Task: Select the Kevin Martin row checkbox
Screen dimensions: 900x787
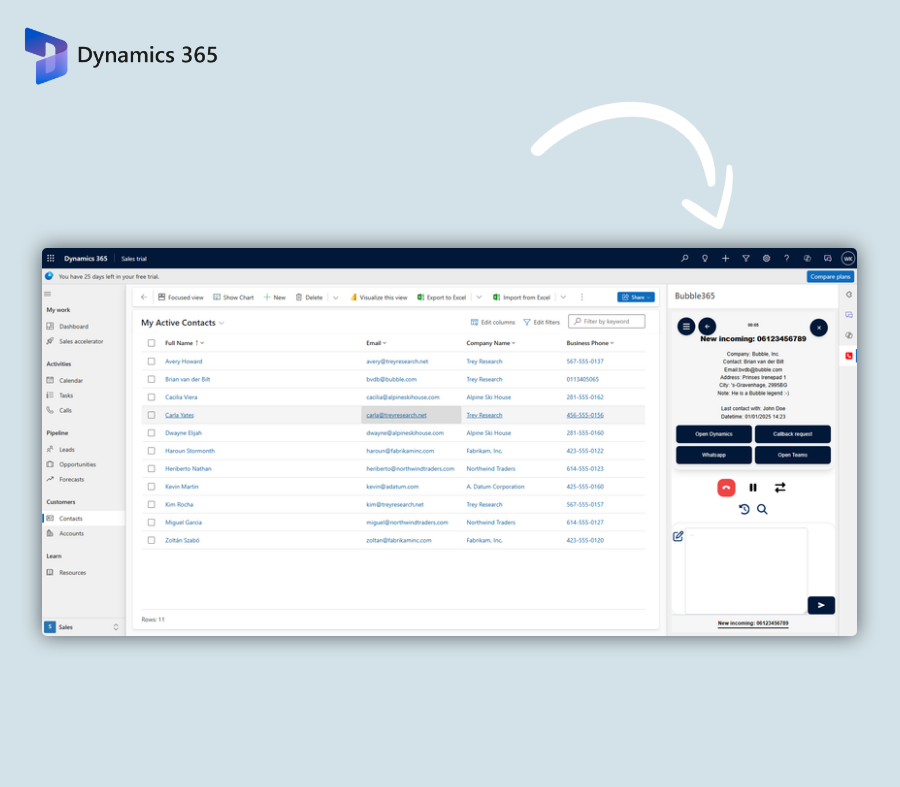Action: coord(152,486)
